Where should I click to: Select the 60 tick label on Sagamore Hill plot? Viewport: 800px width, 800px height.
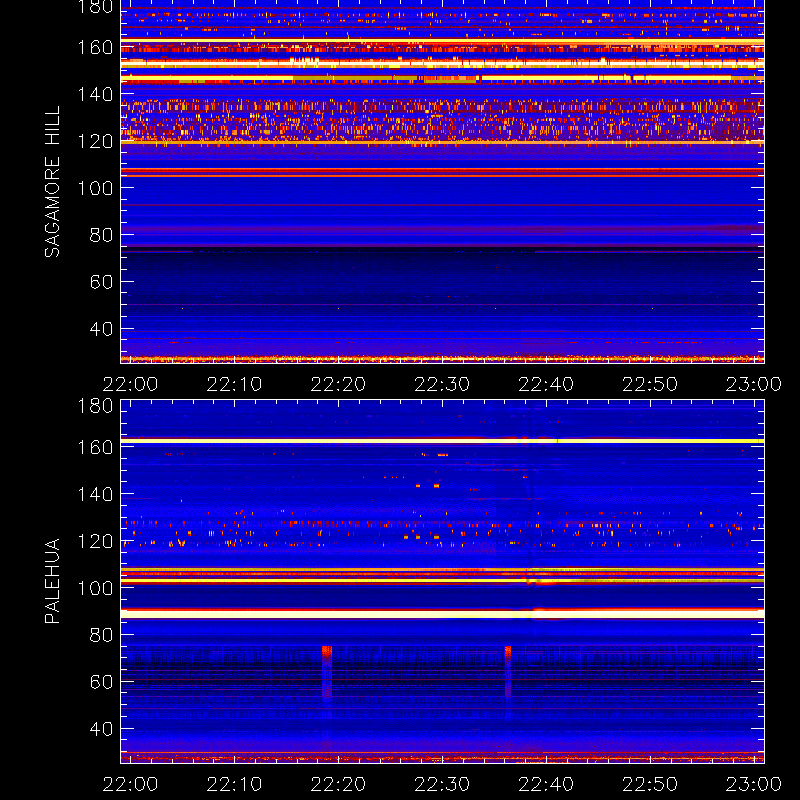[x=101, y=282]
